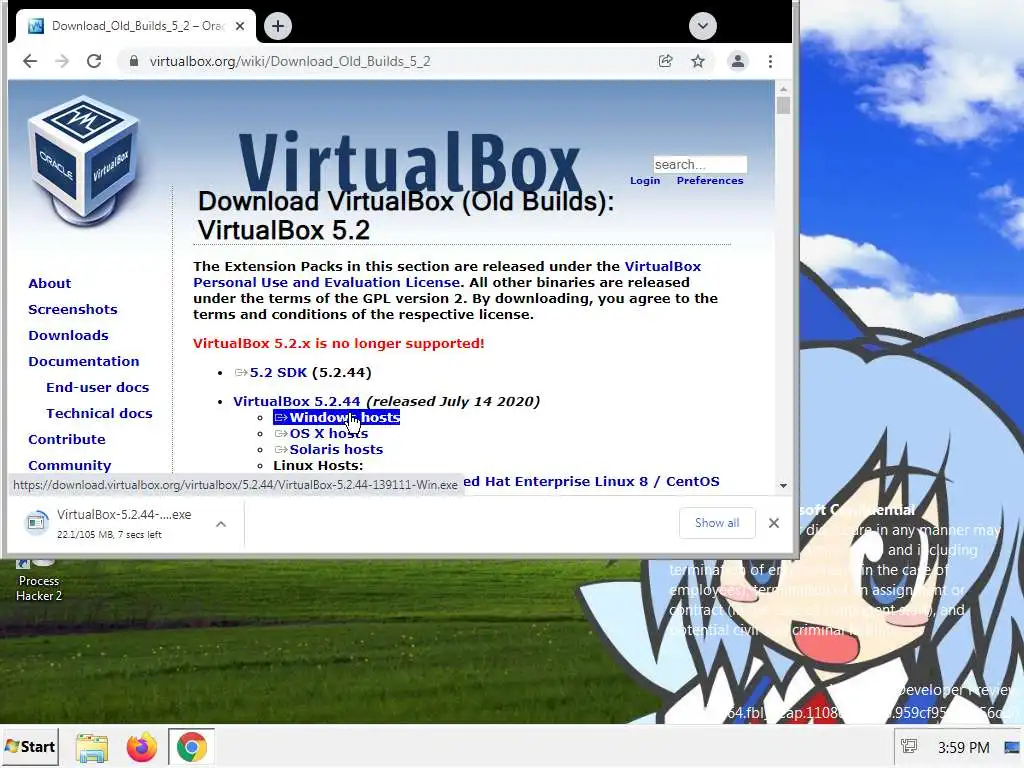Expand the download item options chevron
Screen dimensions: 1024x768
click(x=221, y=524)
